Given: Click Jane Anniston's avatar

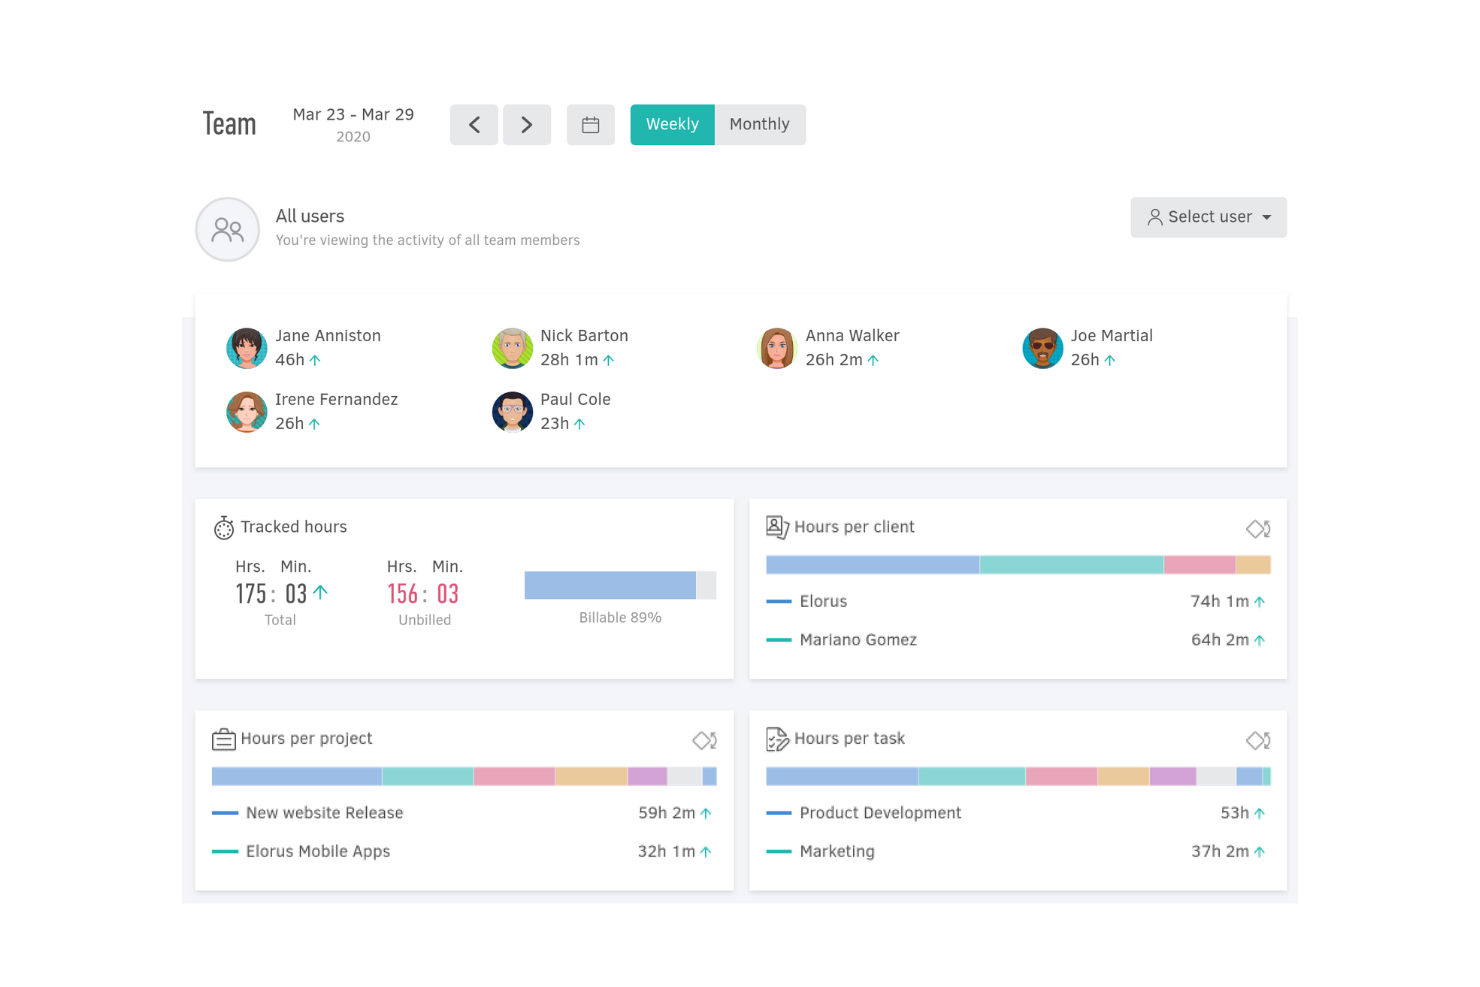Looking at the screenshot, I should [247, 348].
